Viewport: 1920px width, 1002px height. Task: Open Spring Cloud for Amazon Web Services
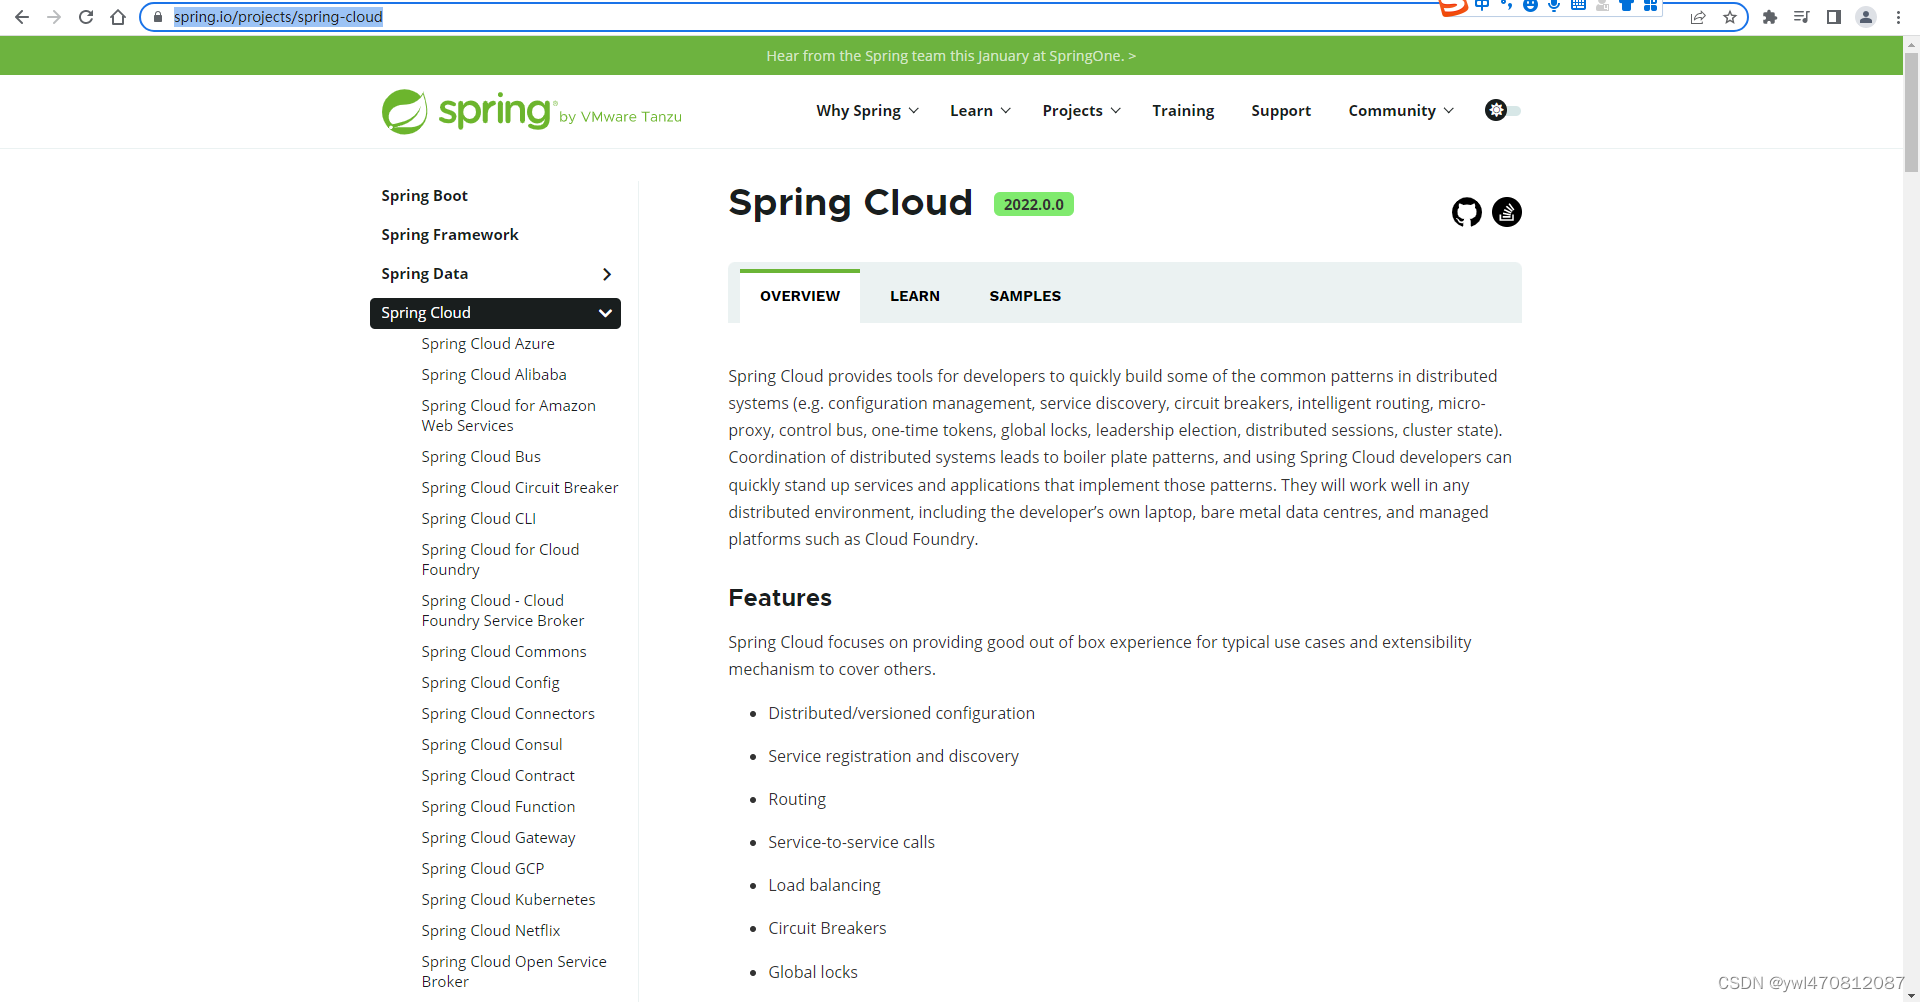508,416
